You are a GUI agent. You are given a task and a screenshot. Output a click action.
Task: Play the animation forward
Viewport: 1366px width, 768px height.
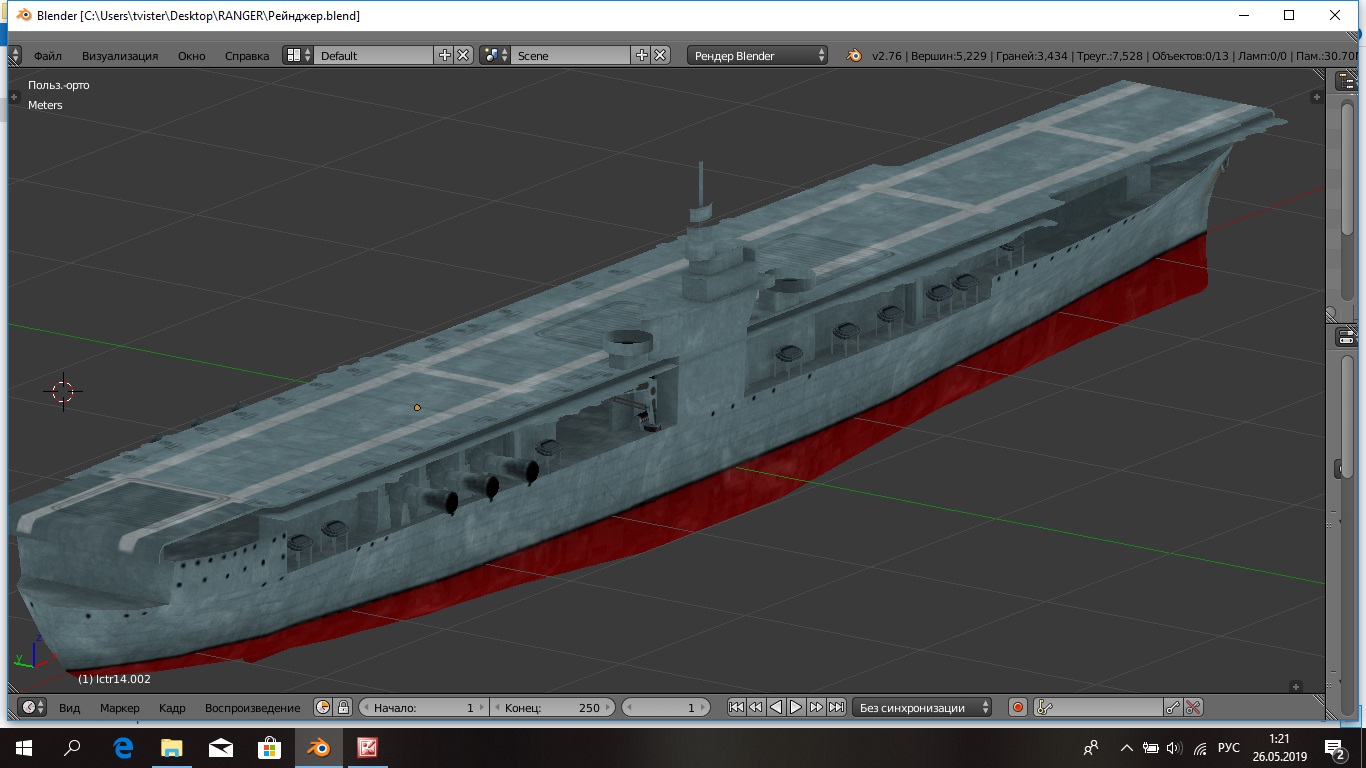coord(796,708)
